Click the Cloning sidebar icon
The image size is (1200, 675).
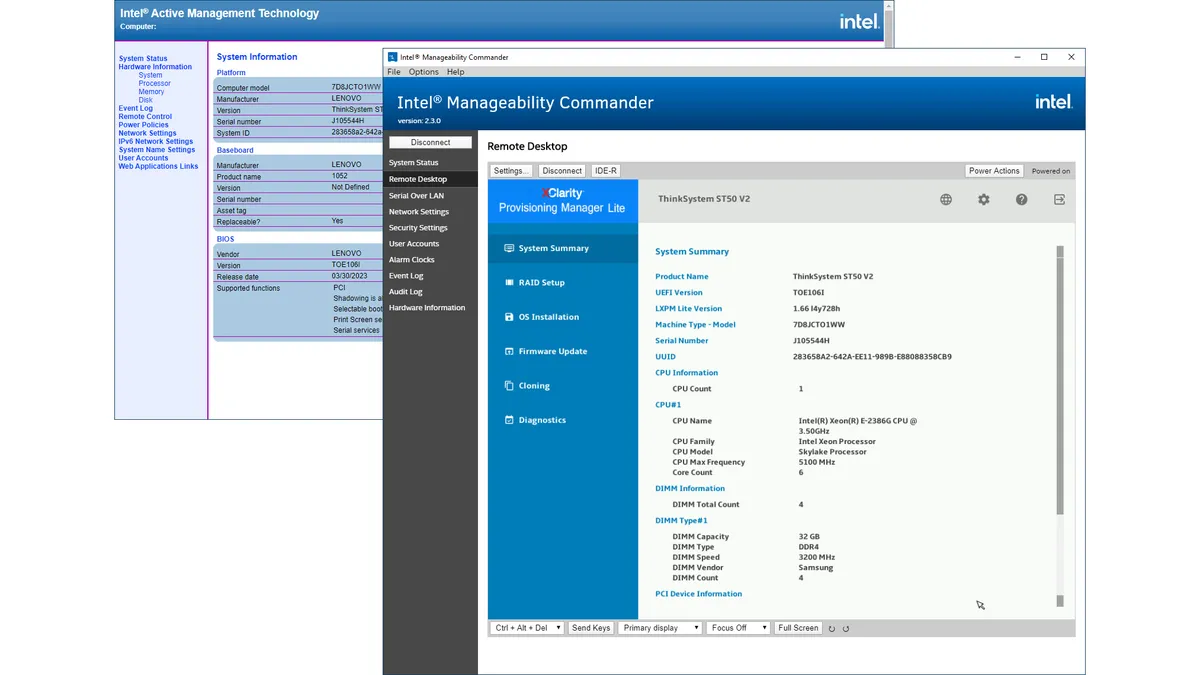(509, 386)
